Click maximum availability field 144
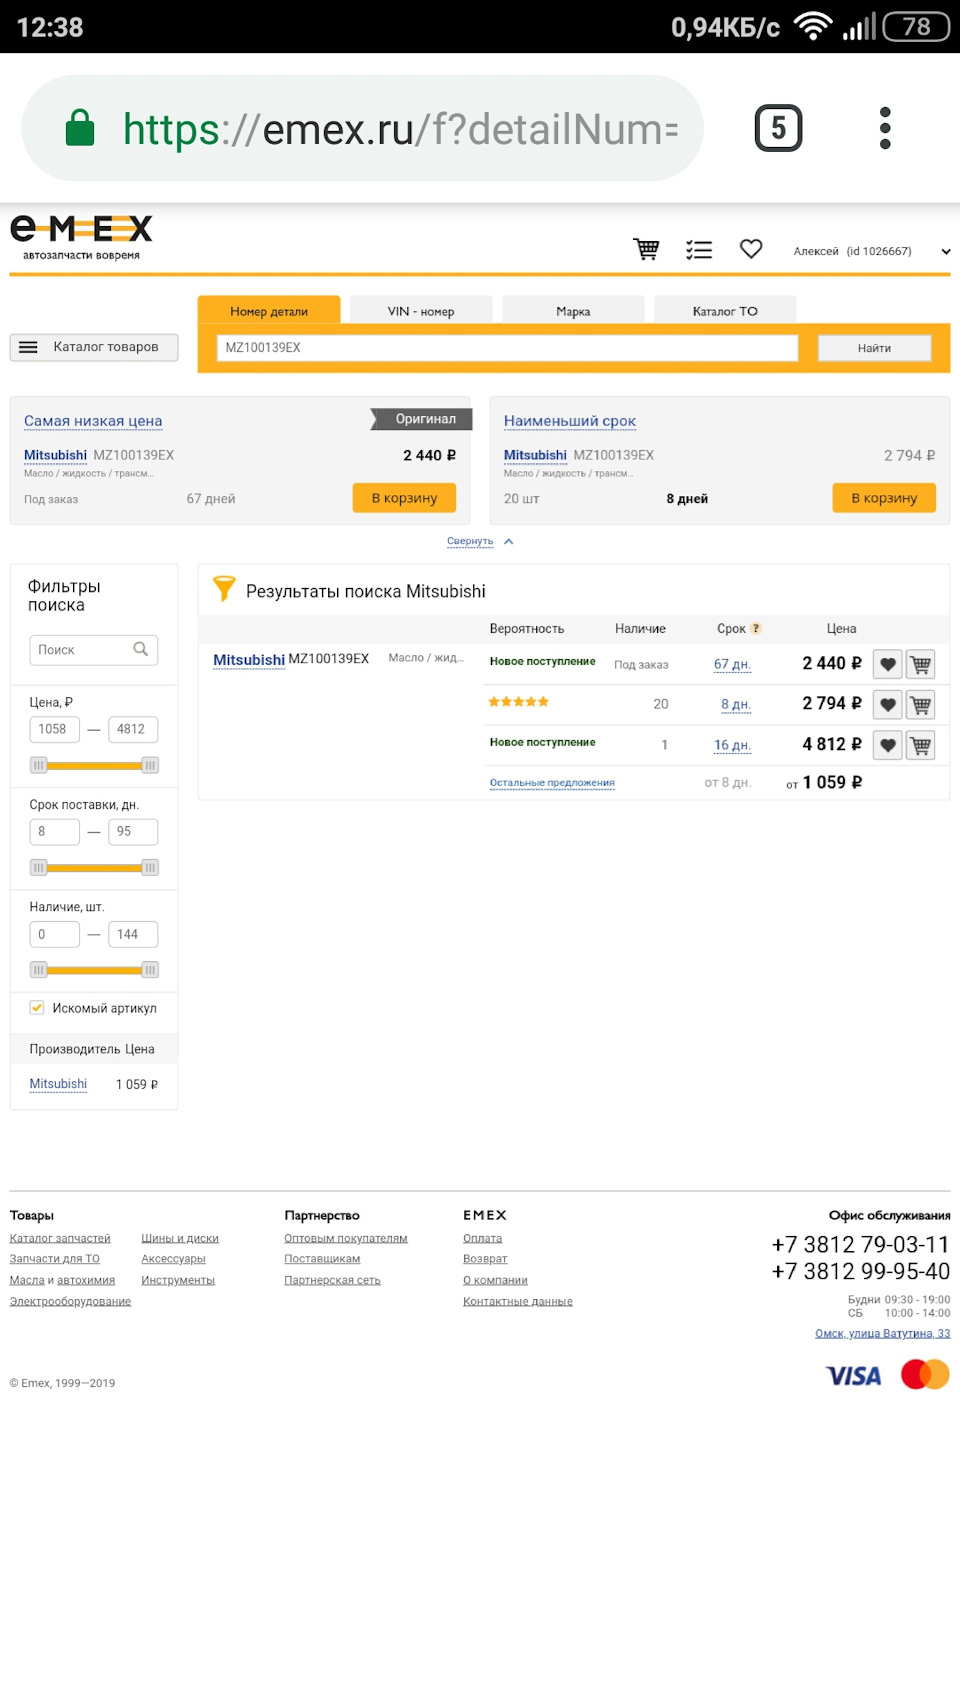This screenshot has width=960, height=1707. click(133, 934)
